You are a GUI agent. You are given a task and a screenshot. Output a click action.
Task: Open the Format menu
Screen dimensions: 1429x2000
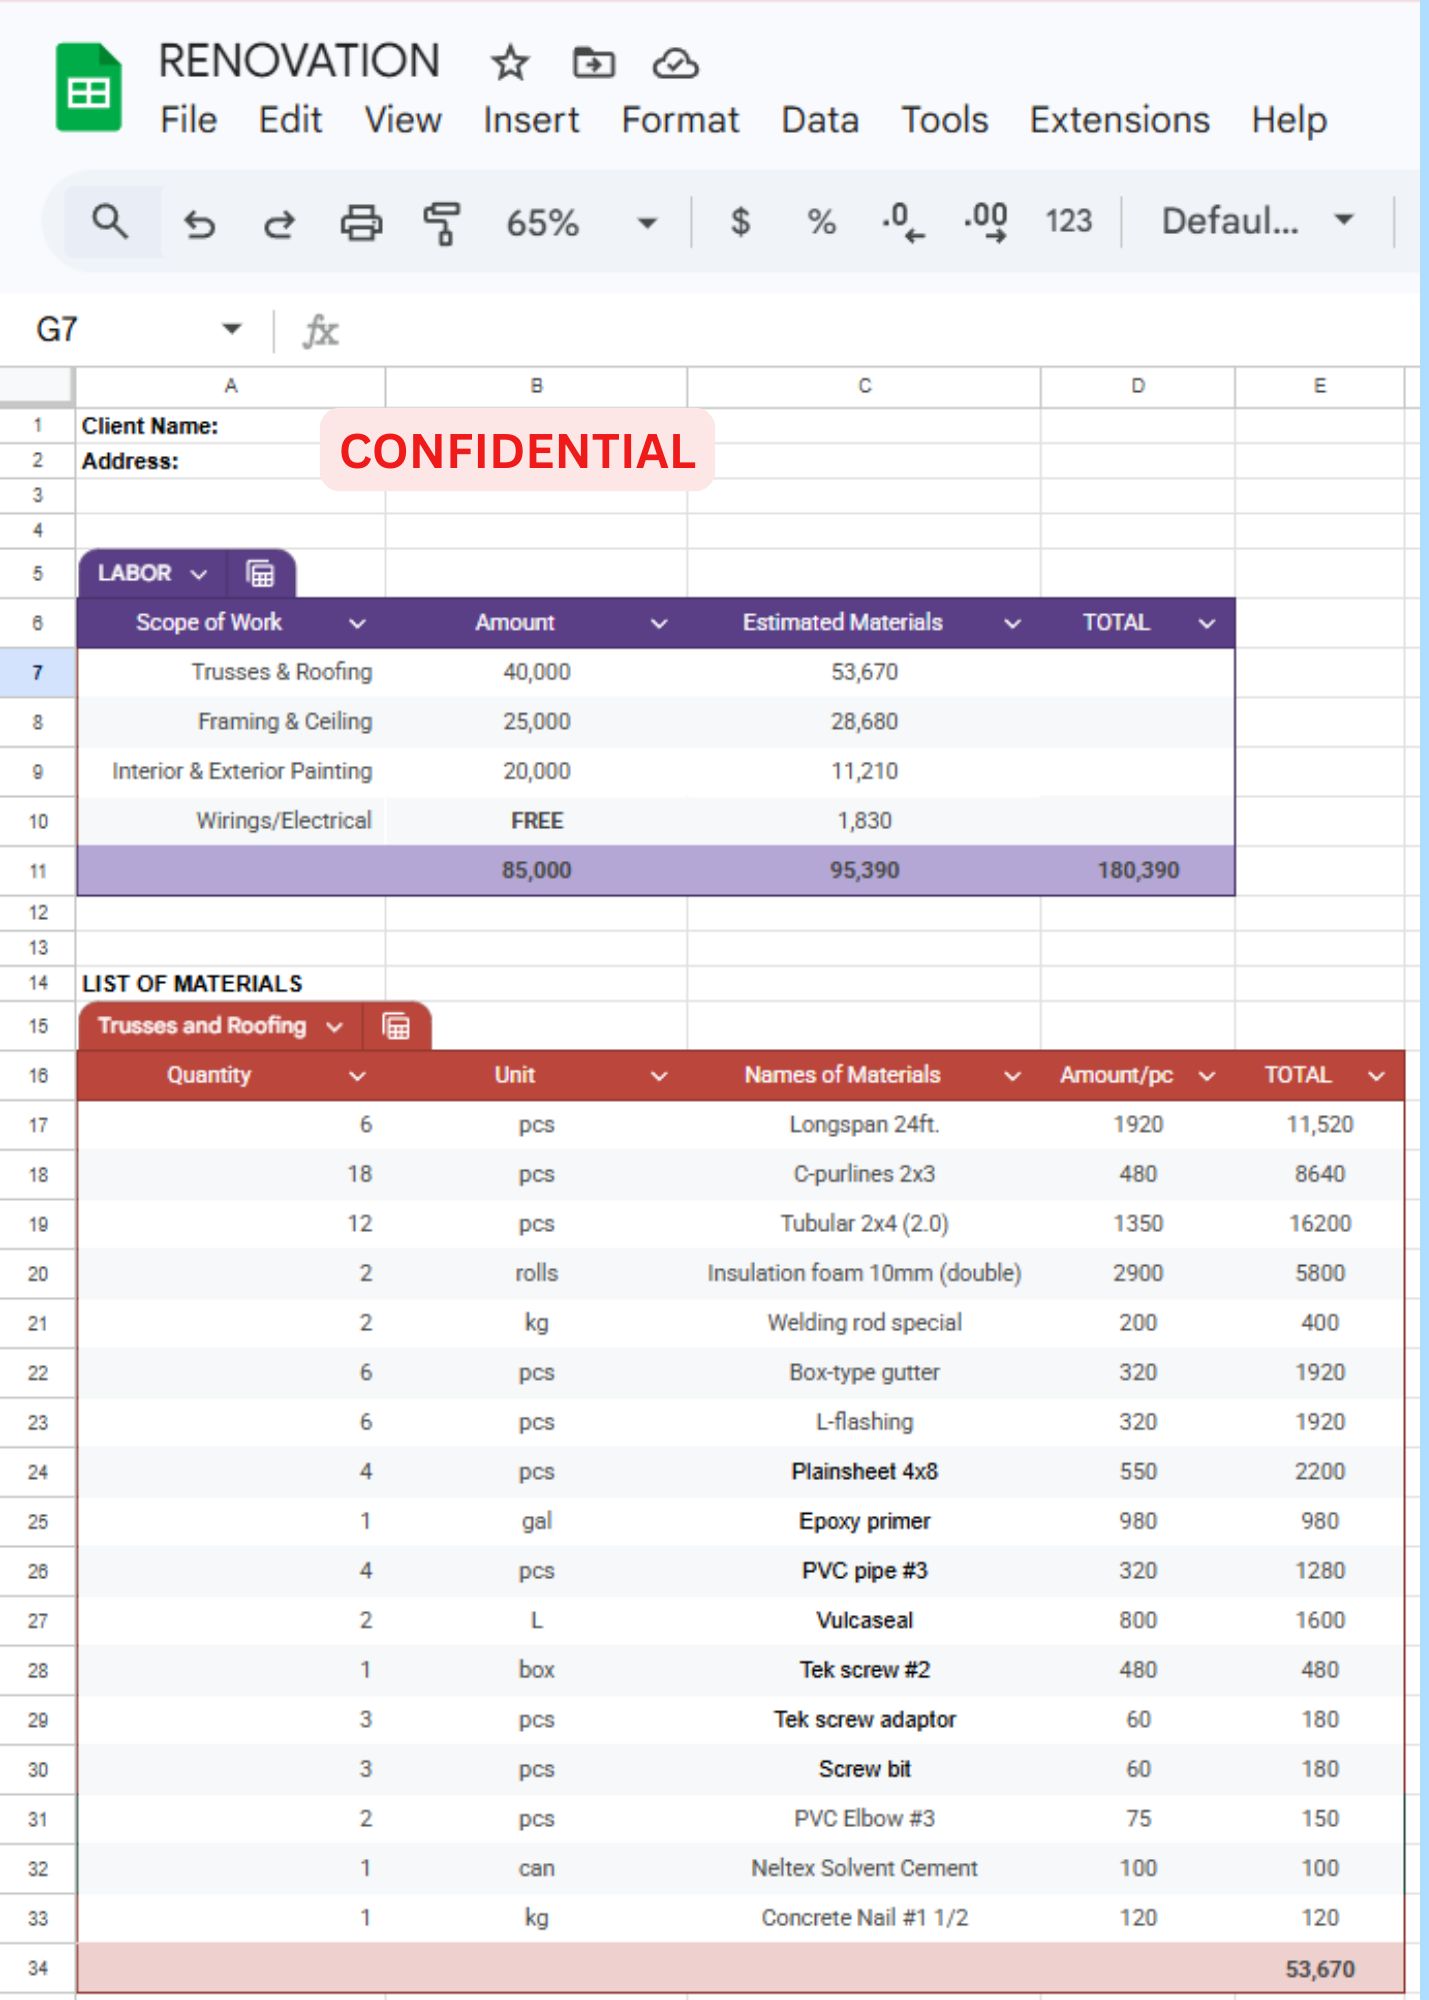point(680,120)
